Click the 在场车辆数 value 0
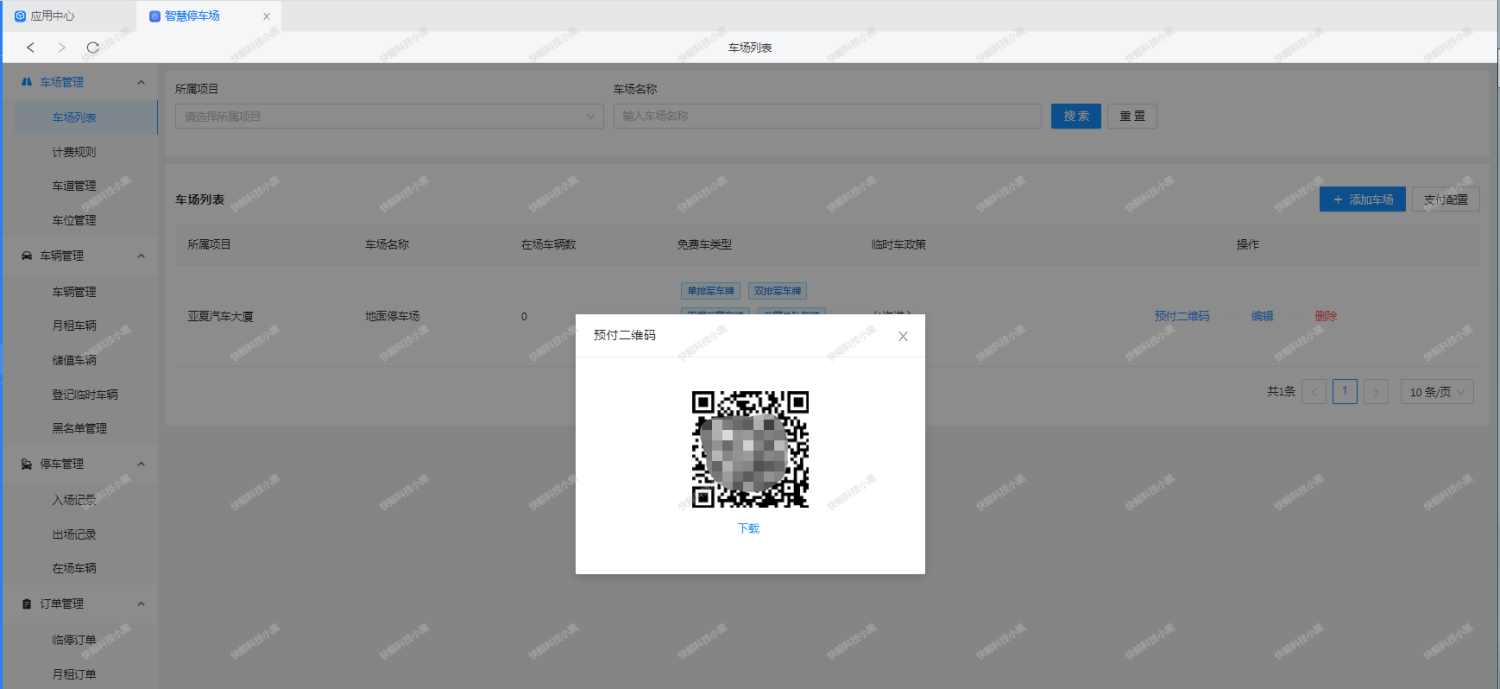 (x=524, y=316)
